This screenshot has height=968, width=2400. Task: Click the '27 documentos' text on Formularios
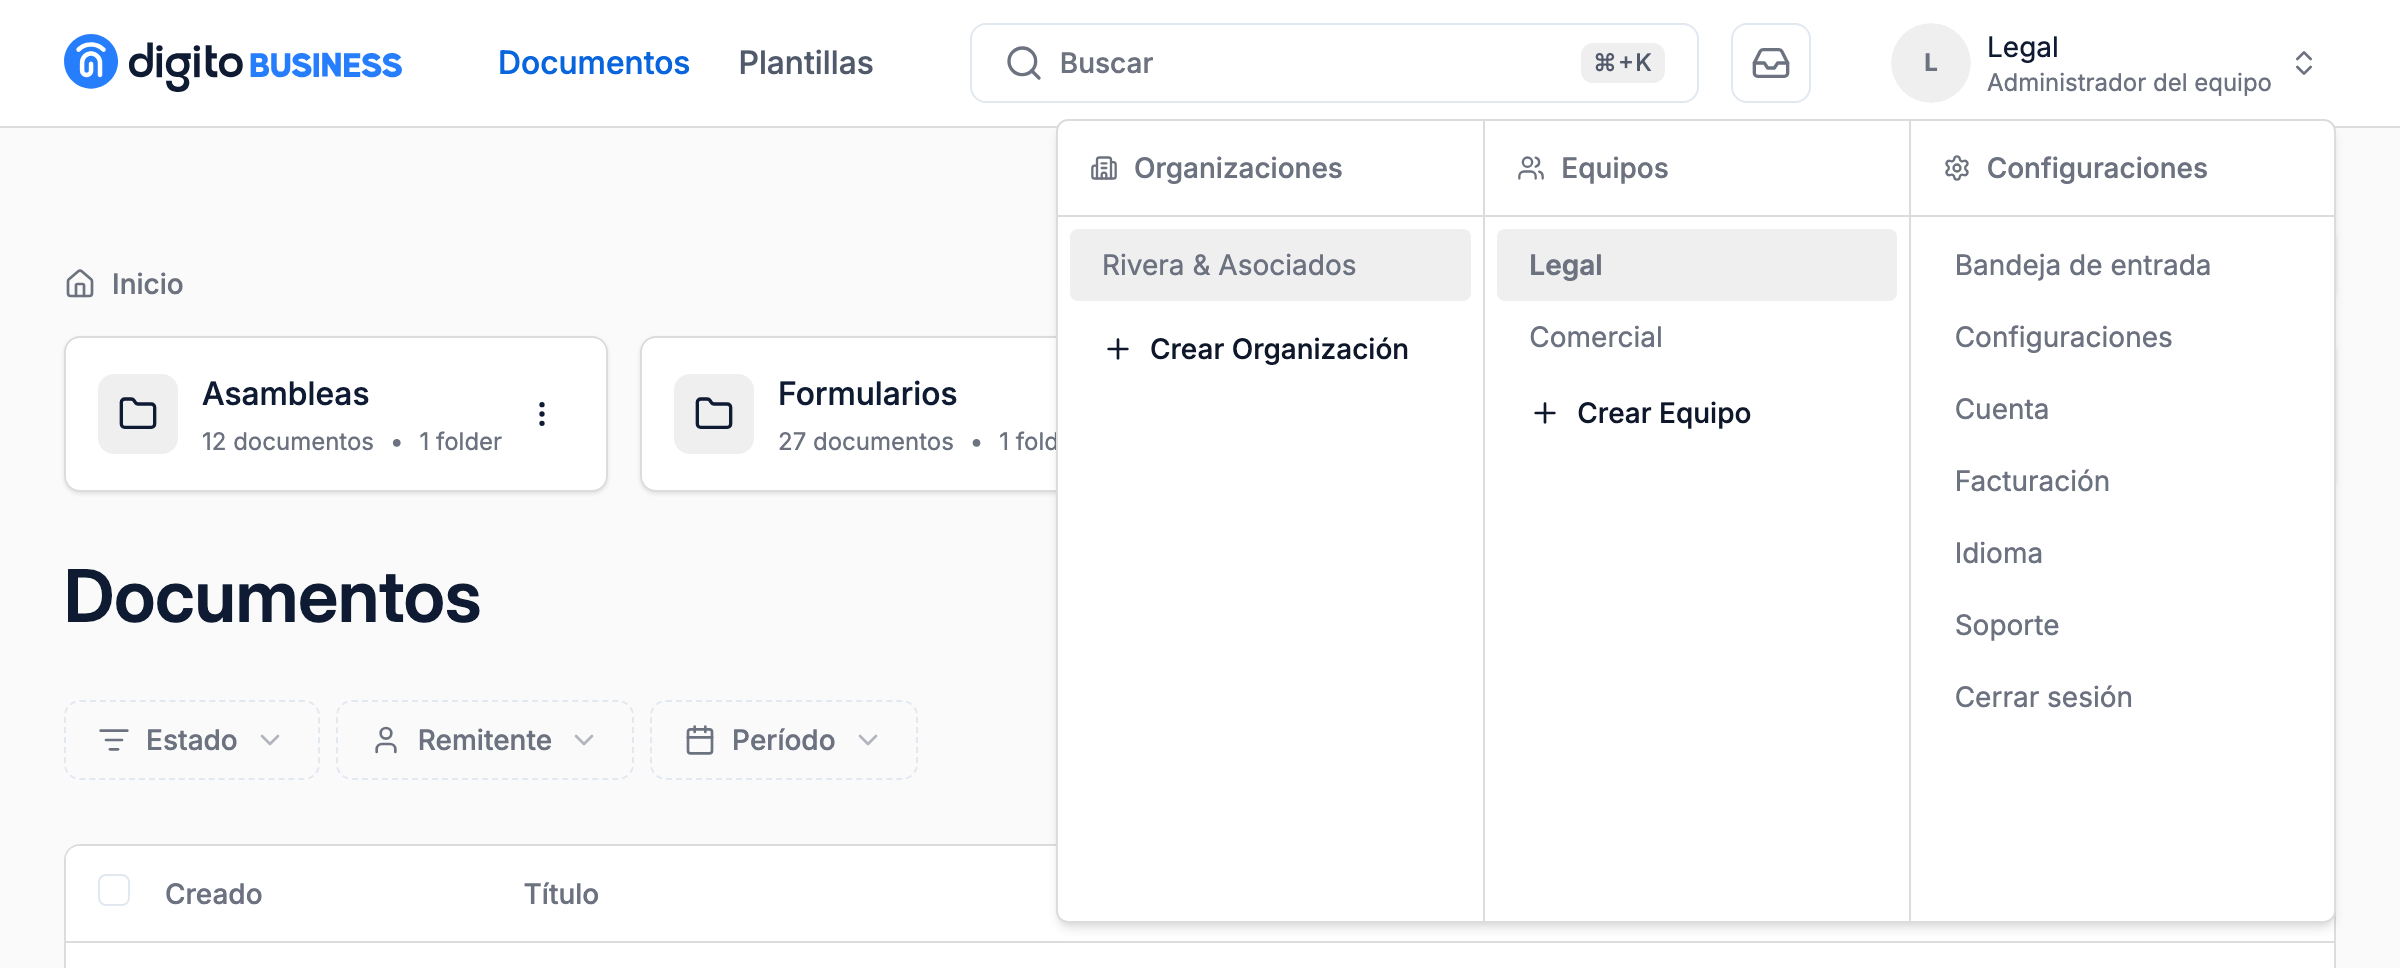point(866,441)
